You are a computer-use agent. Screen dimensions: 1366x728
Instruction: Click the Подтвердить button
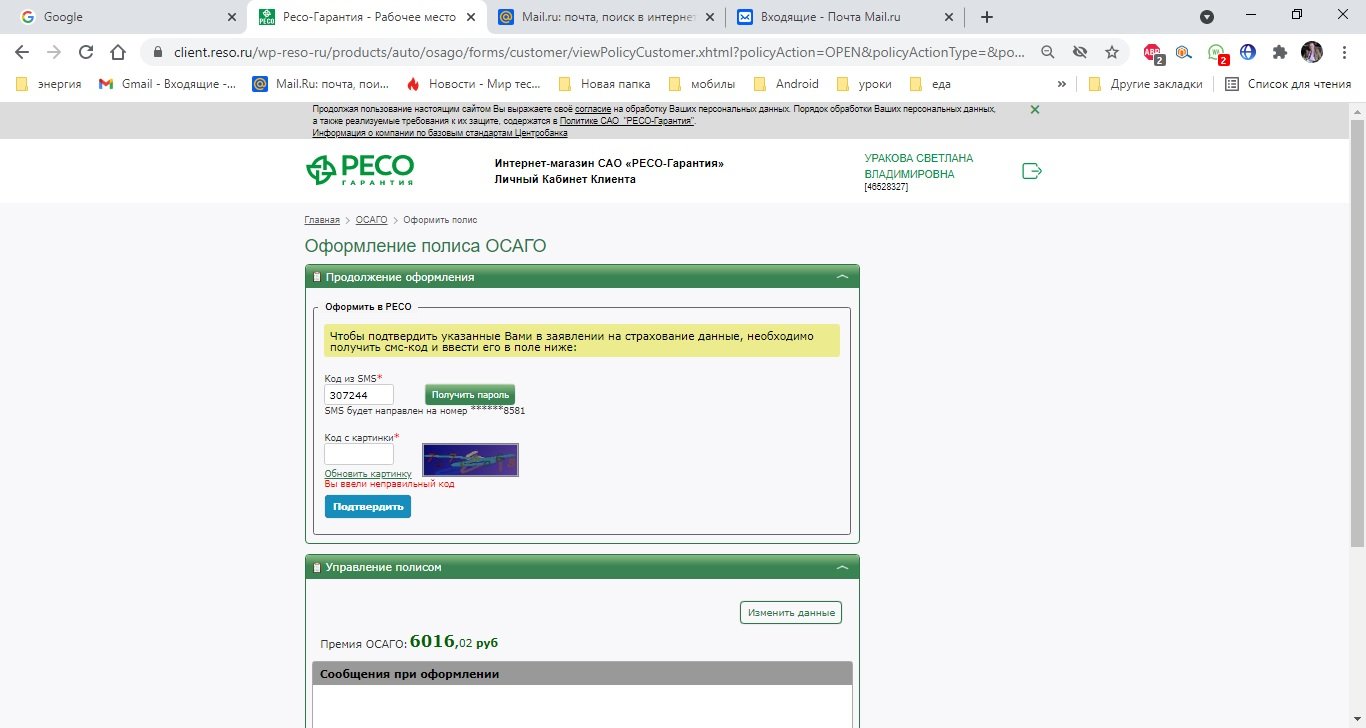pyautogui.click(x=368, y=507)
